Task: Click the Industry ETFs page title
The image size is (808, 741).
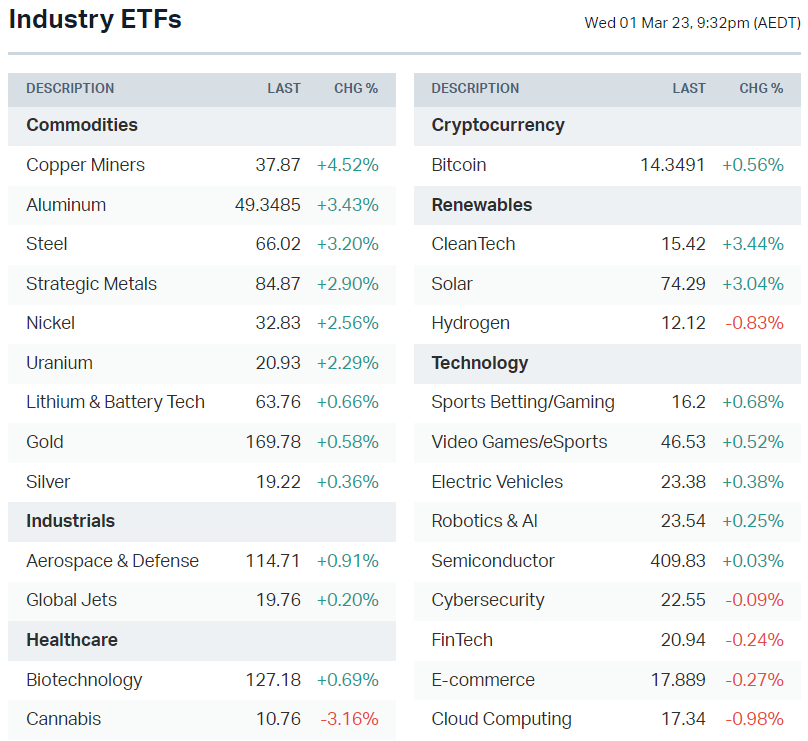Action: pos(95,19)
